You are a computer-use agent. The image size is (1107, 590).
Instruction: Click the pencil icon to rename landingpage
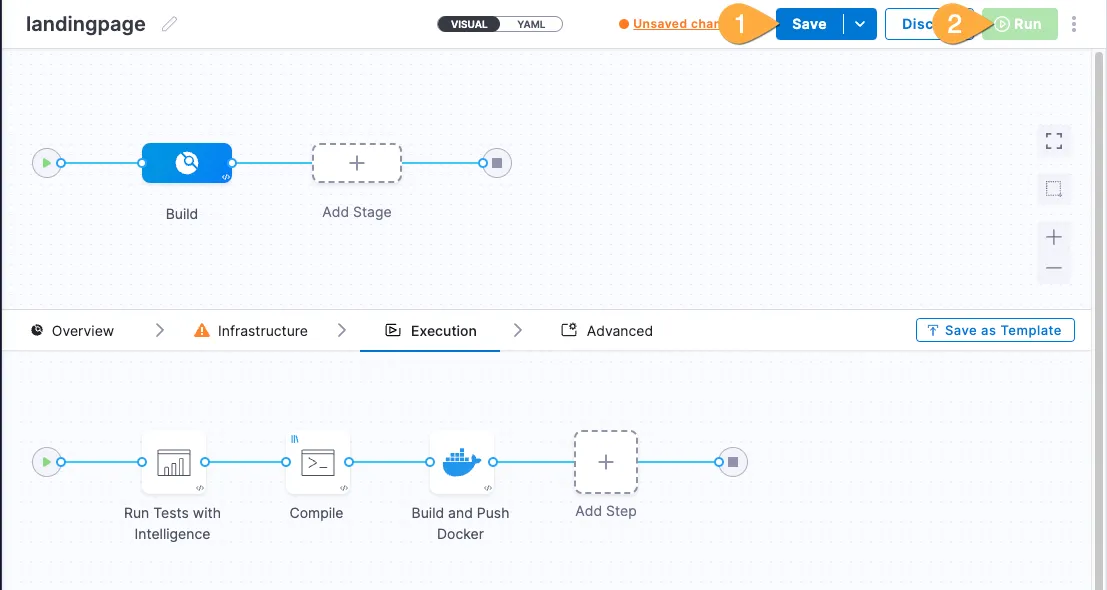tap(170, 25)
